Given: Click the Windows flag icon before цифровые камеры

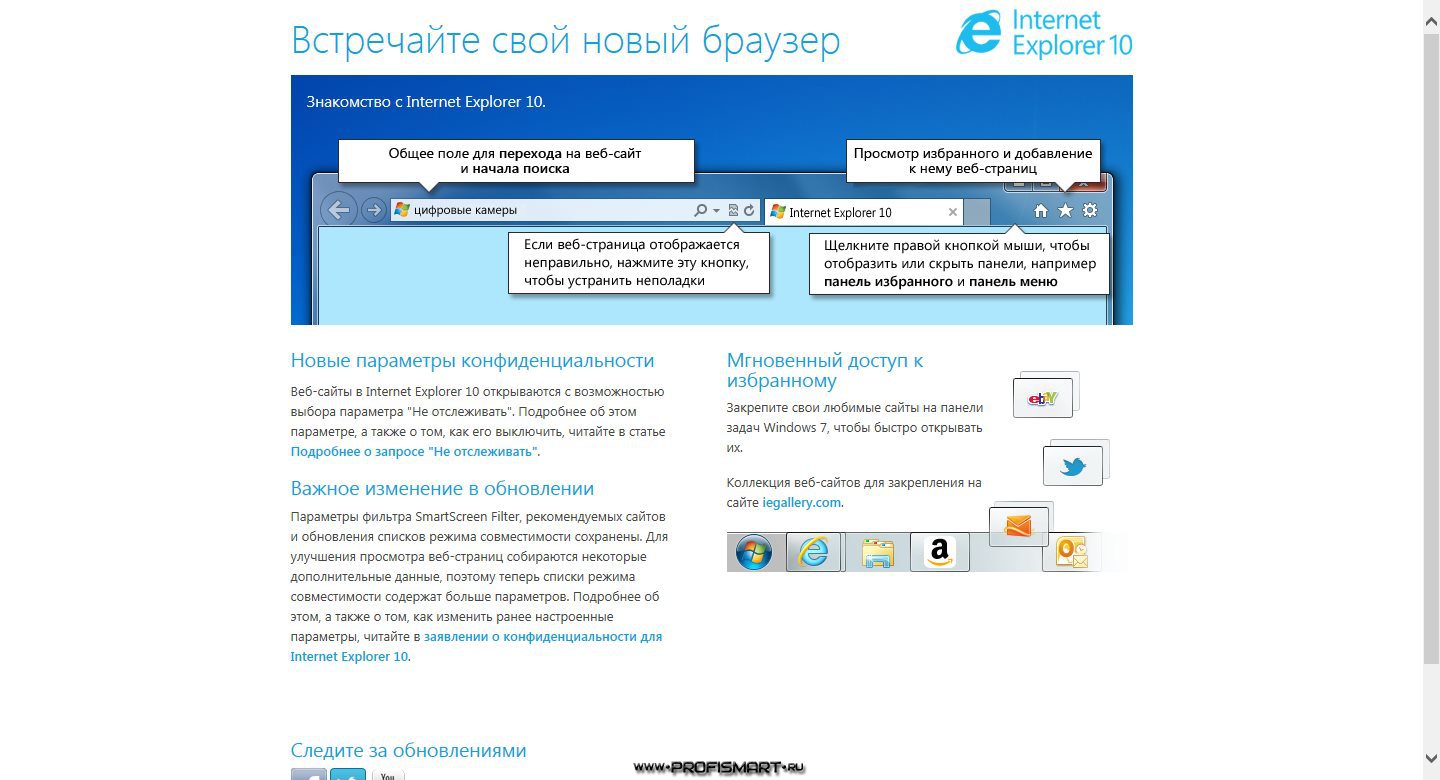Looking at the screenshot, I should point(402,210).
